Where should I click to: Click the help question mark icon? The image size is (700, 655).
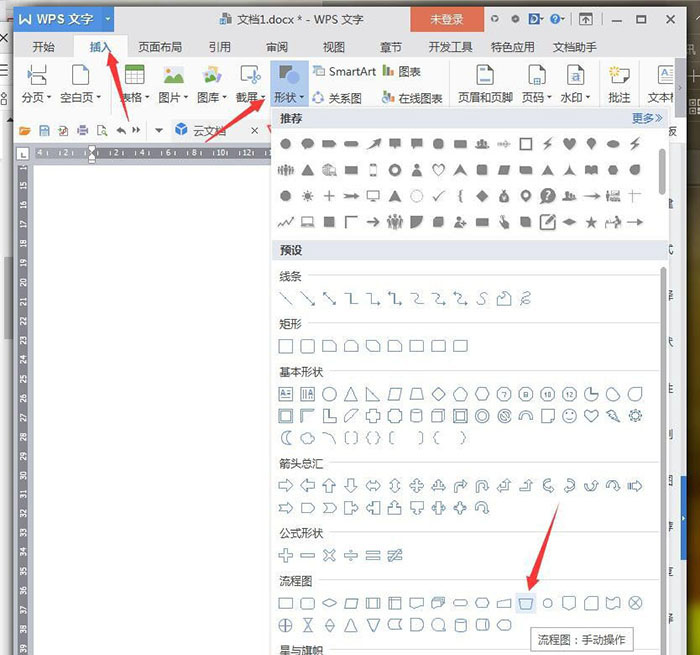tap(556, 19)
